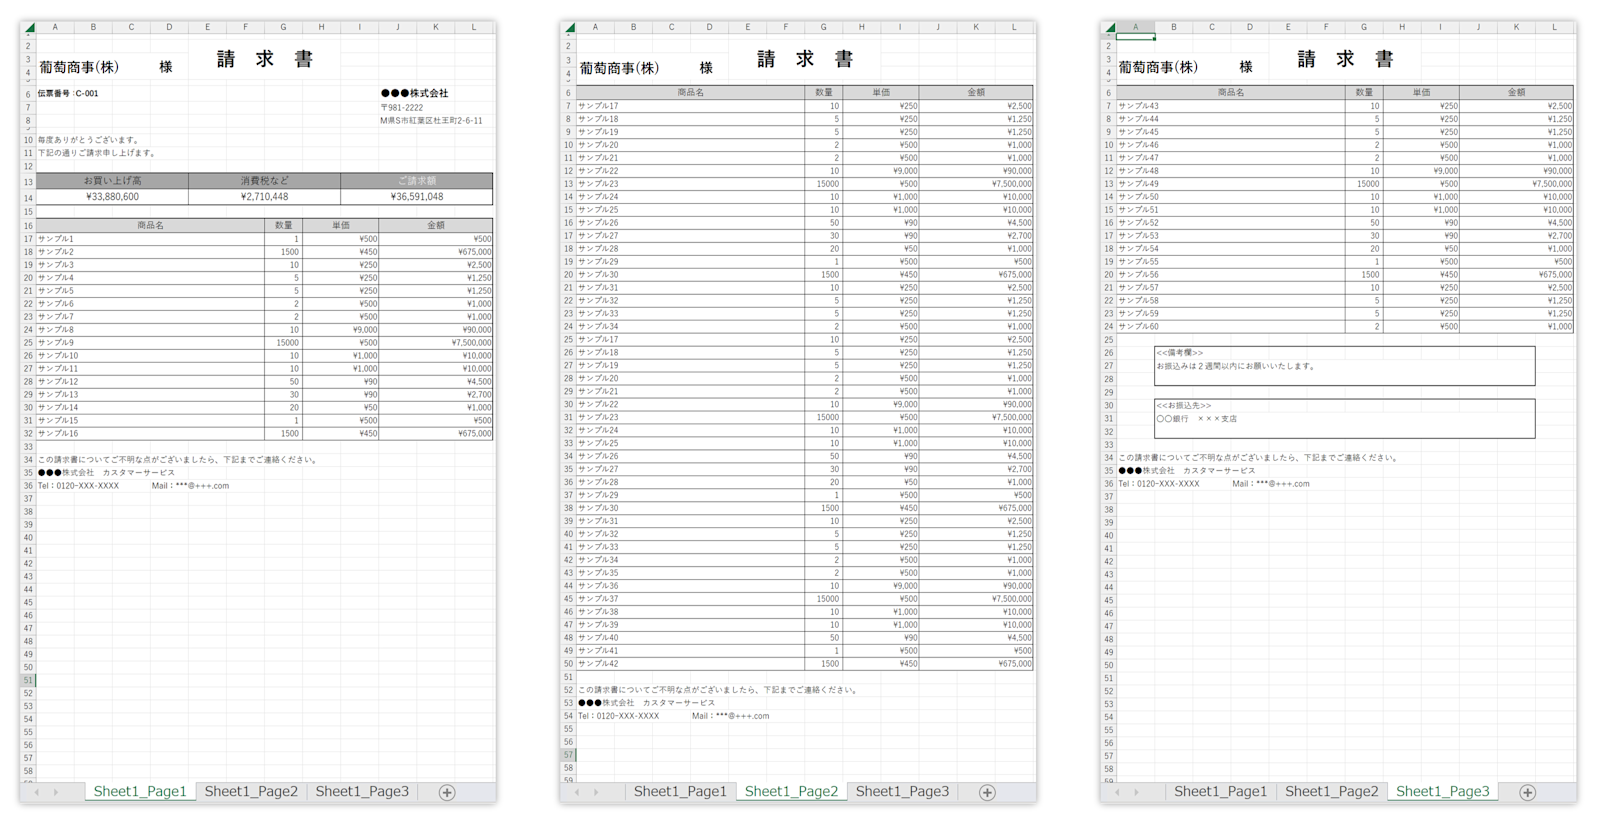Switch to Sheet1_Page3 tab in the middle window
This screenshot has height=822, width=1600.
coord(902,791)
